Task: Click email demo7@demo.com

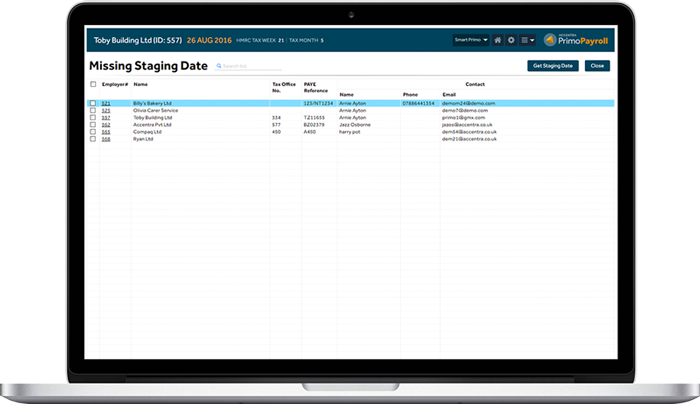Action: point(465,110)
